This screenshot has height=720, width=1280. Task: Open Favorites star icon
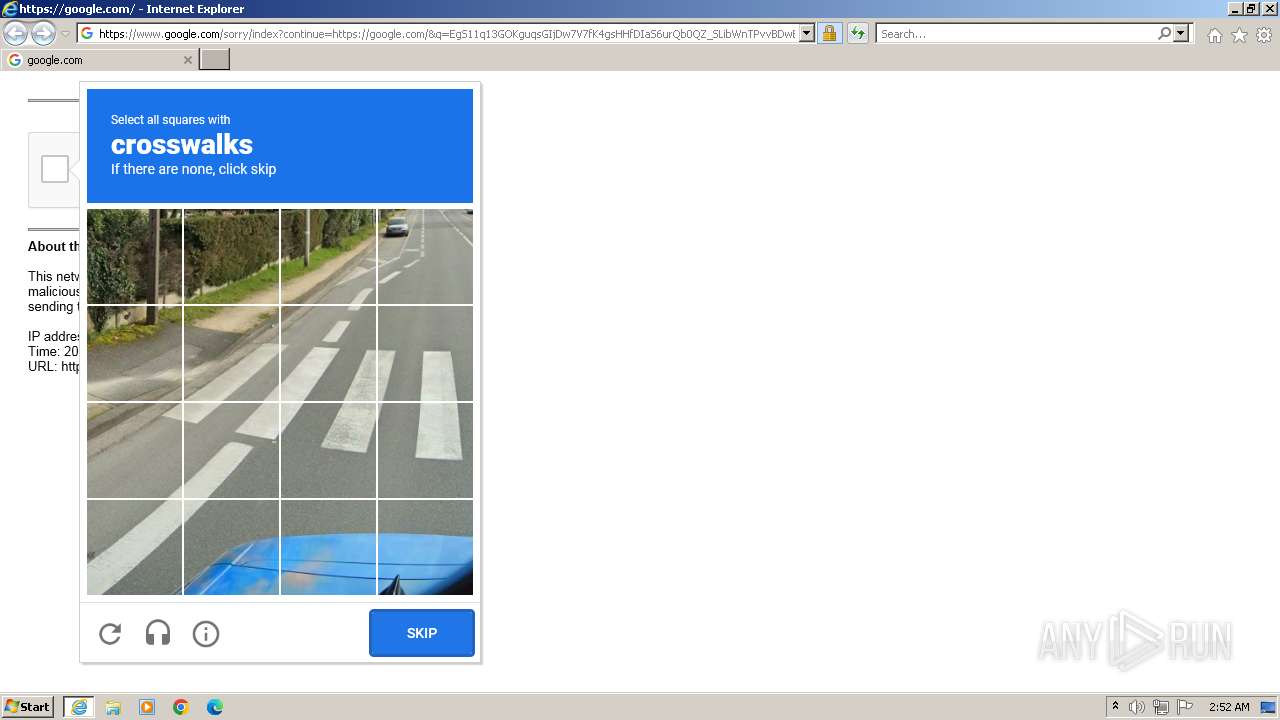1239,35
